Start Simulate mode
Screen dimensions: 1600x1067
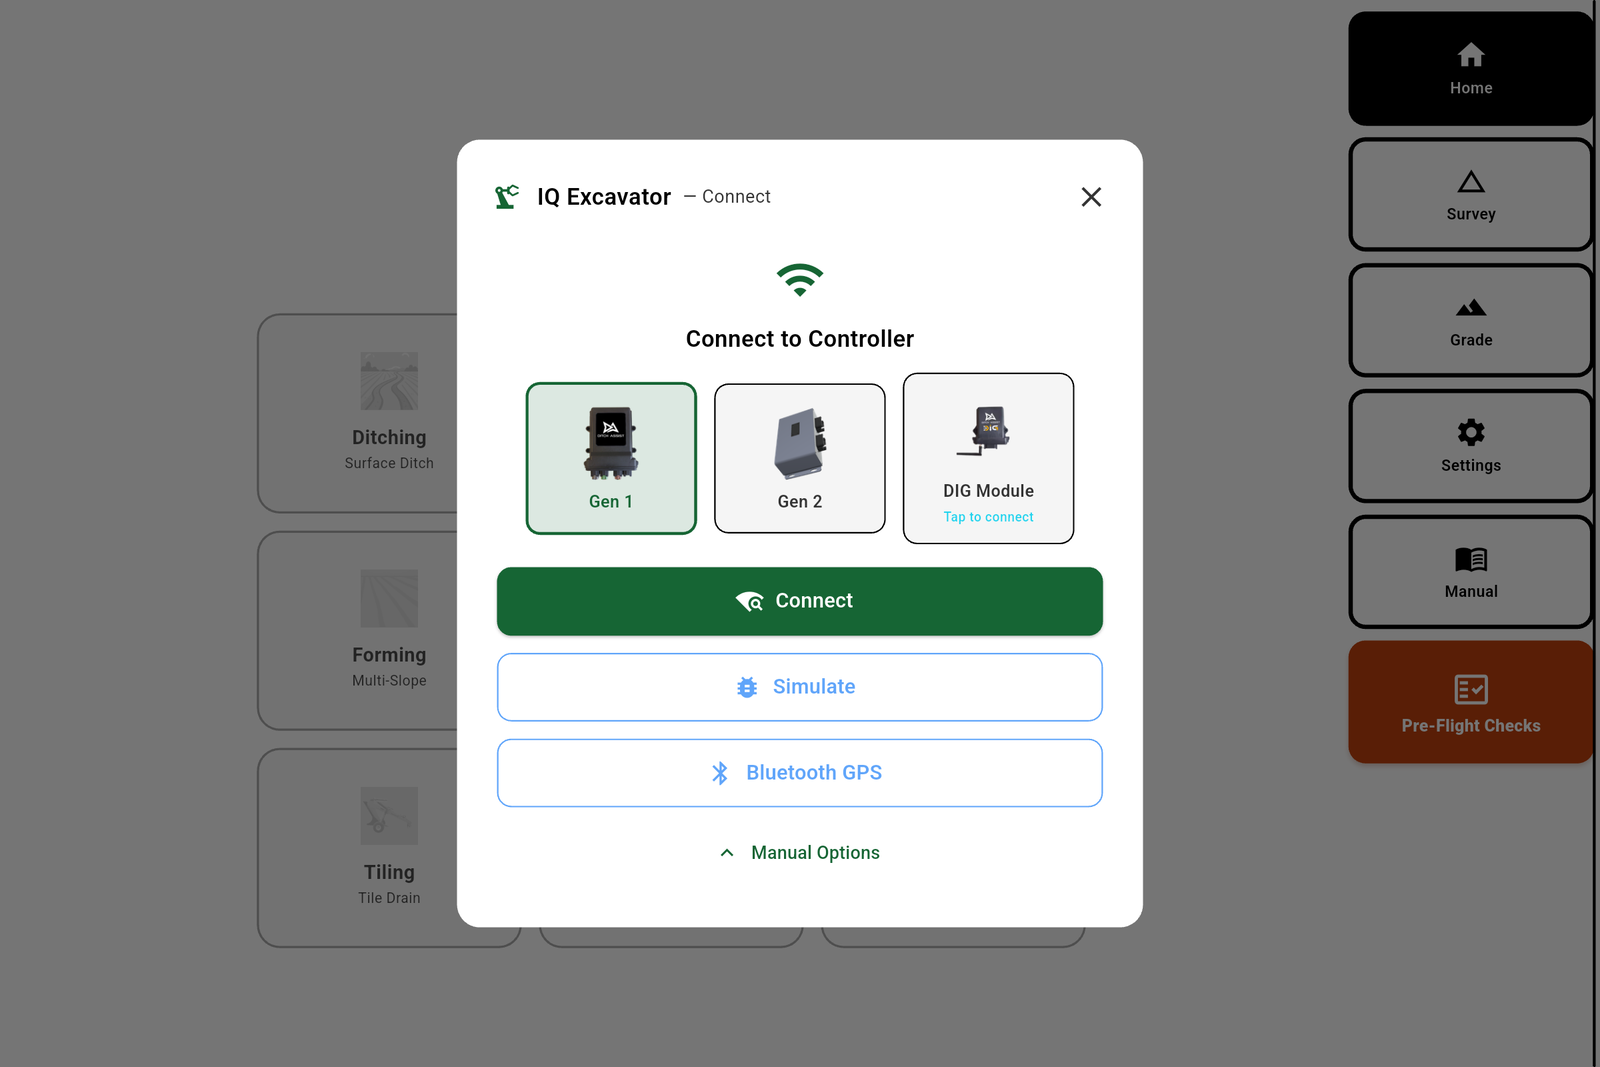click(x=800, y=687)
